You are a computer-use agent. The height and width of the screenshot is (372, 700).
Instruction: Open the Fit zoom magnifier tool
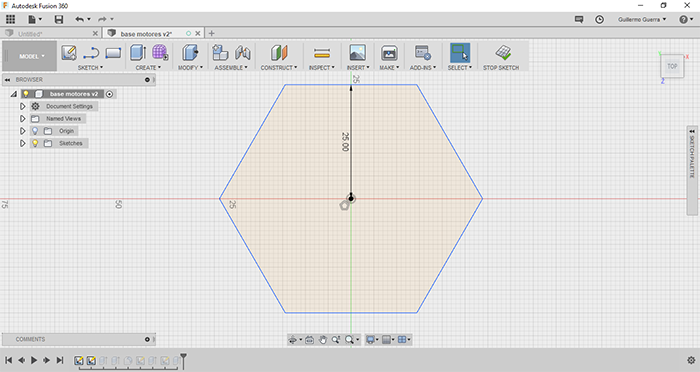click(x=349, y=340)
